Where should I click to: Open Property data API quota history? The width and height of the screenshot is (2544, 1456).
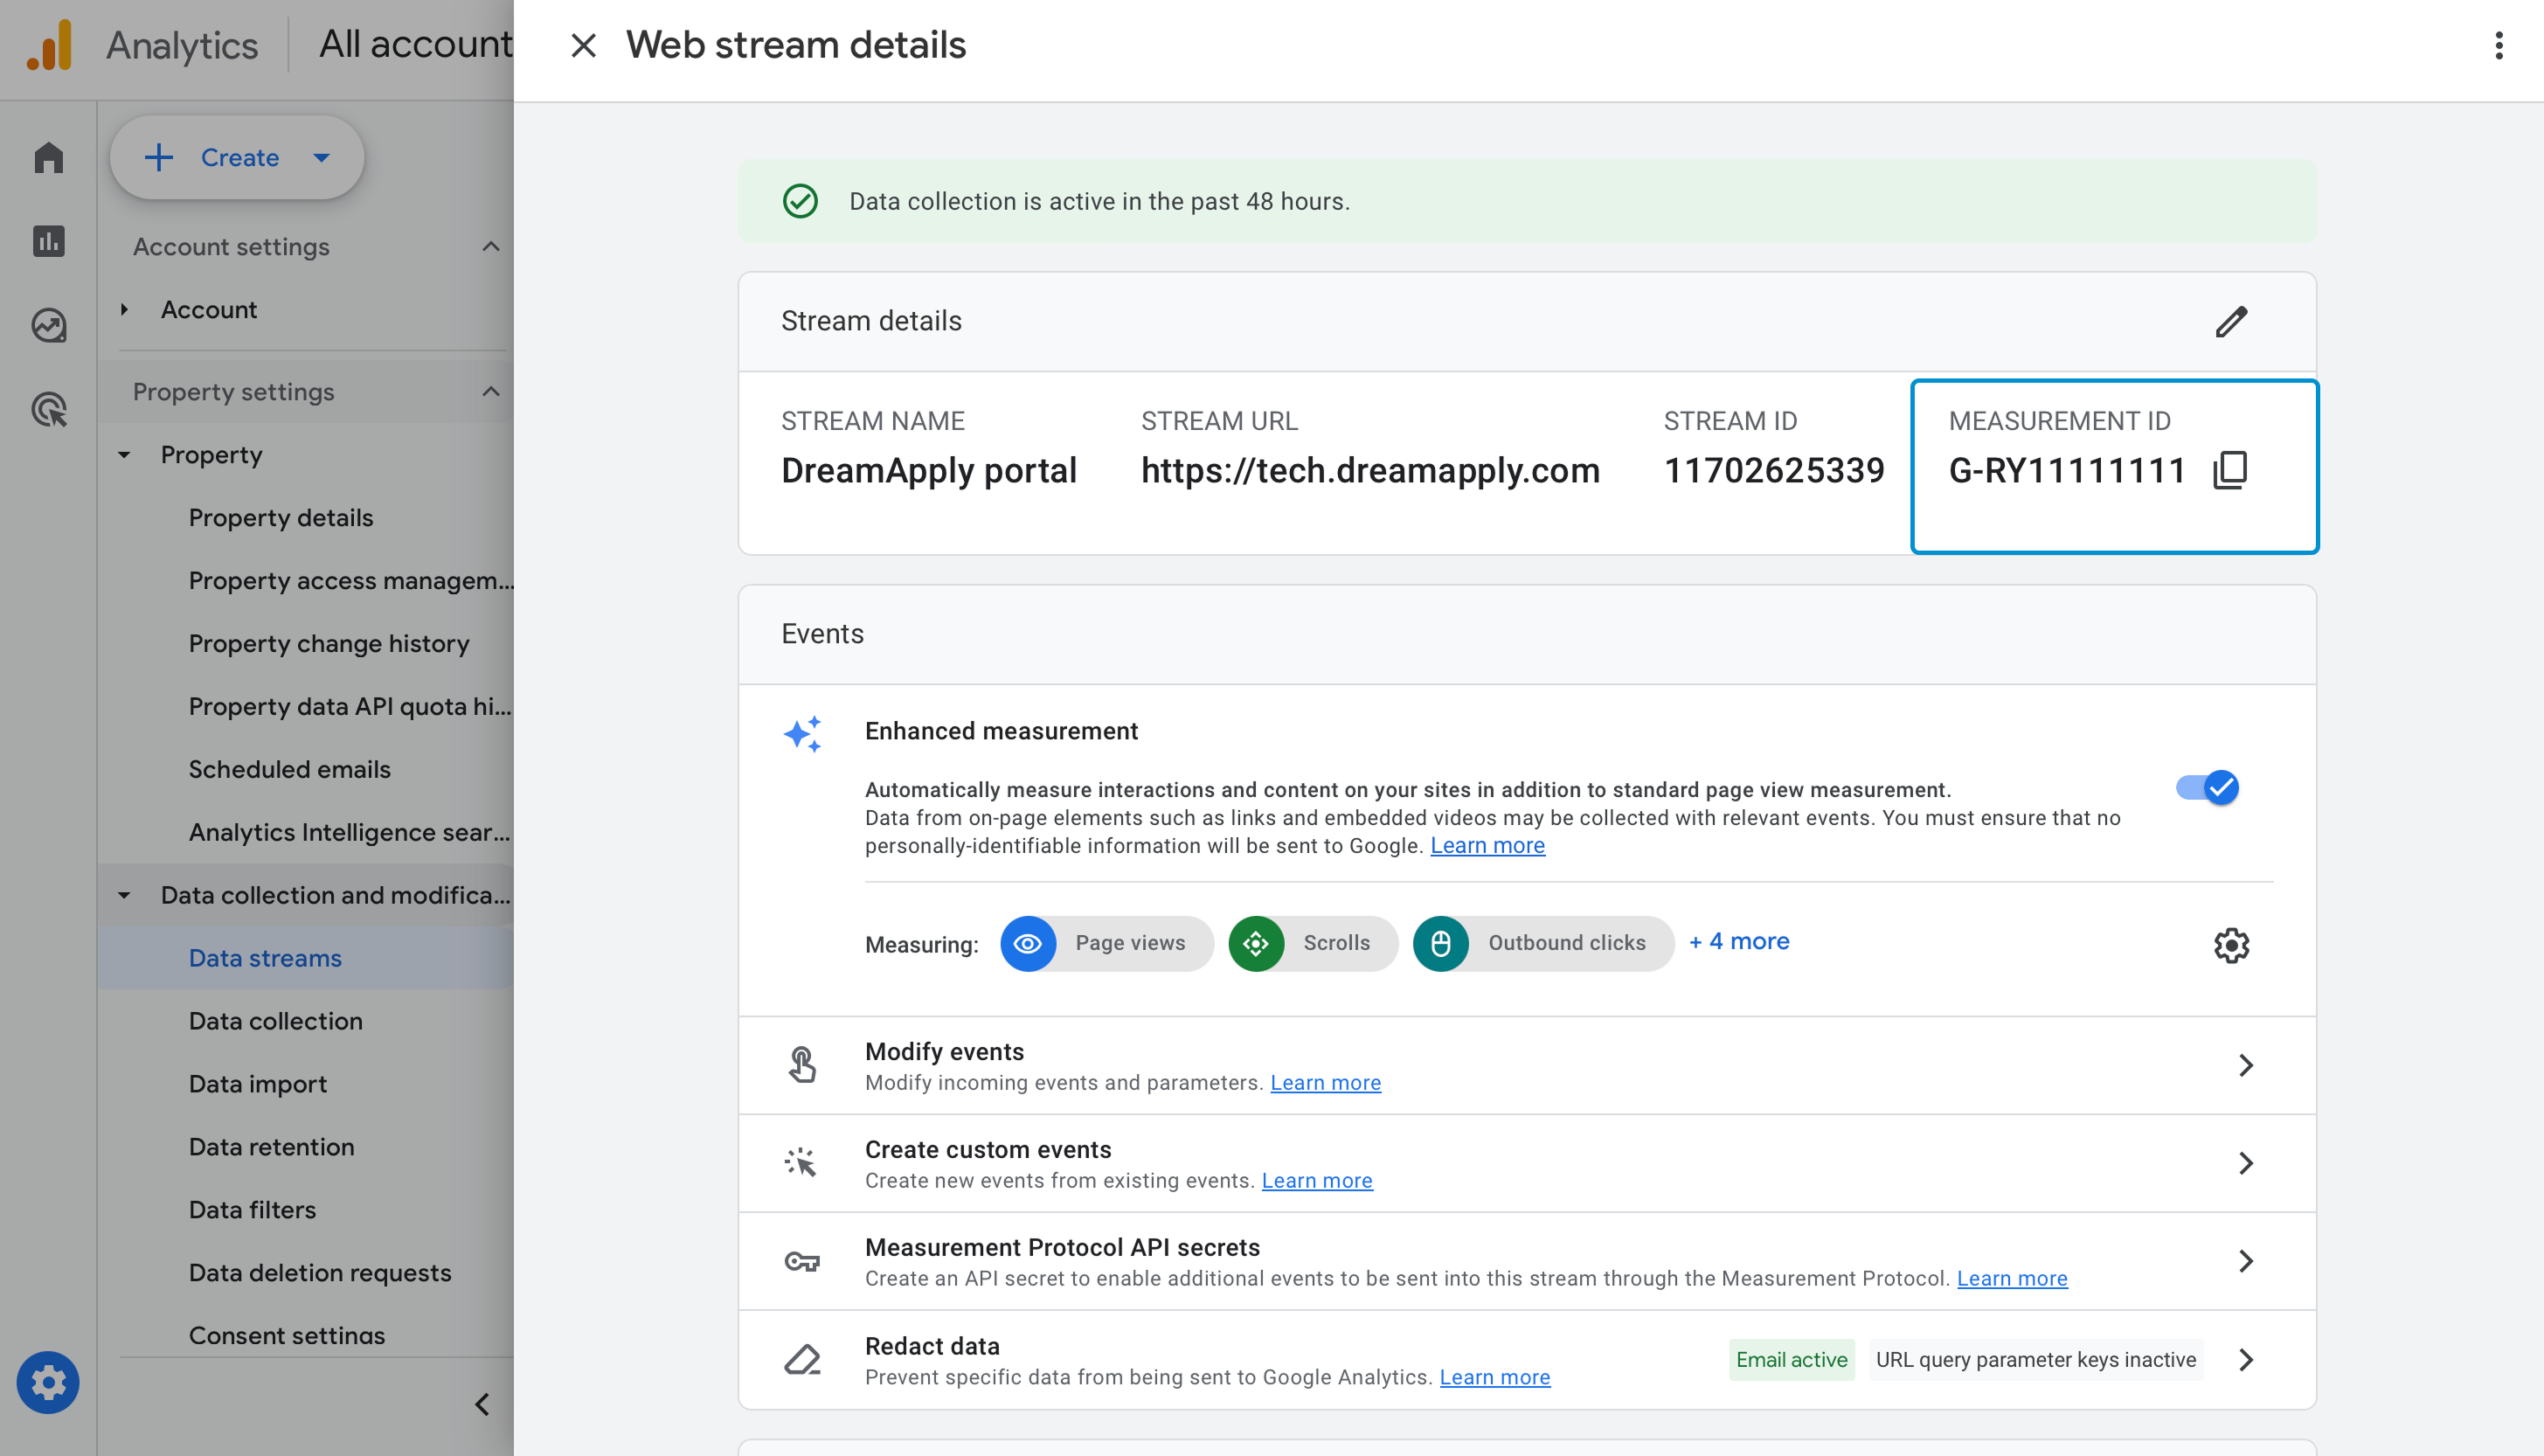click(x=350, y=707)
